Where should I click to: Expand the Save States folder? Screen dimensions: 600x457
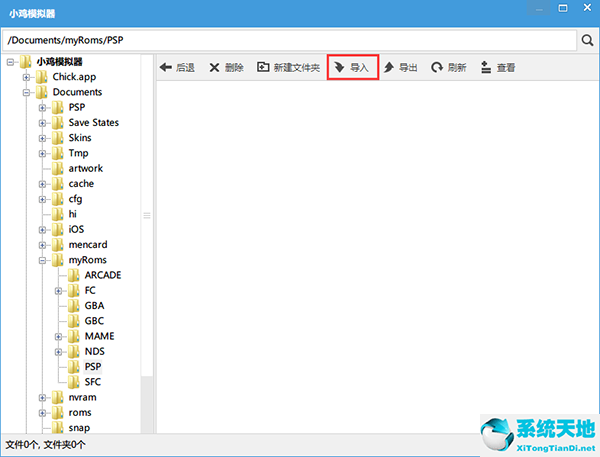click(x=43, y=123)
